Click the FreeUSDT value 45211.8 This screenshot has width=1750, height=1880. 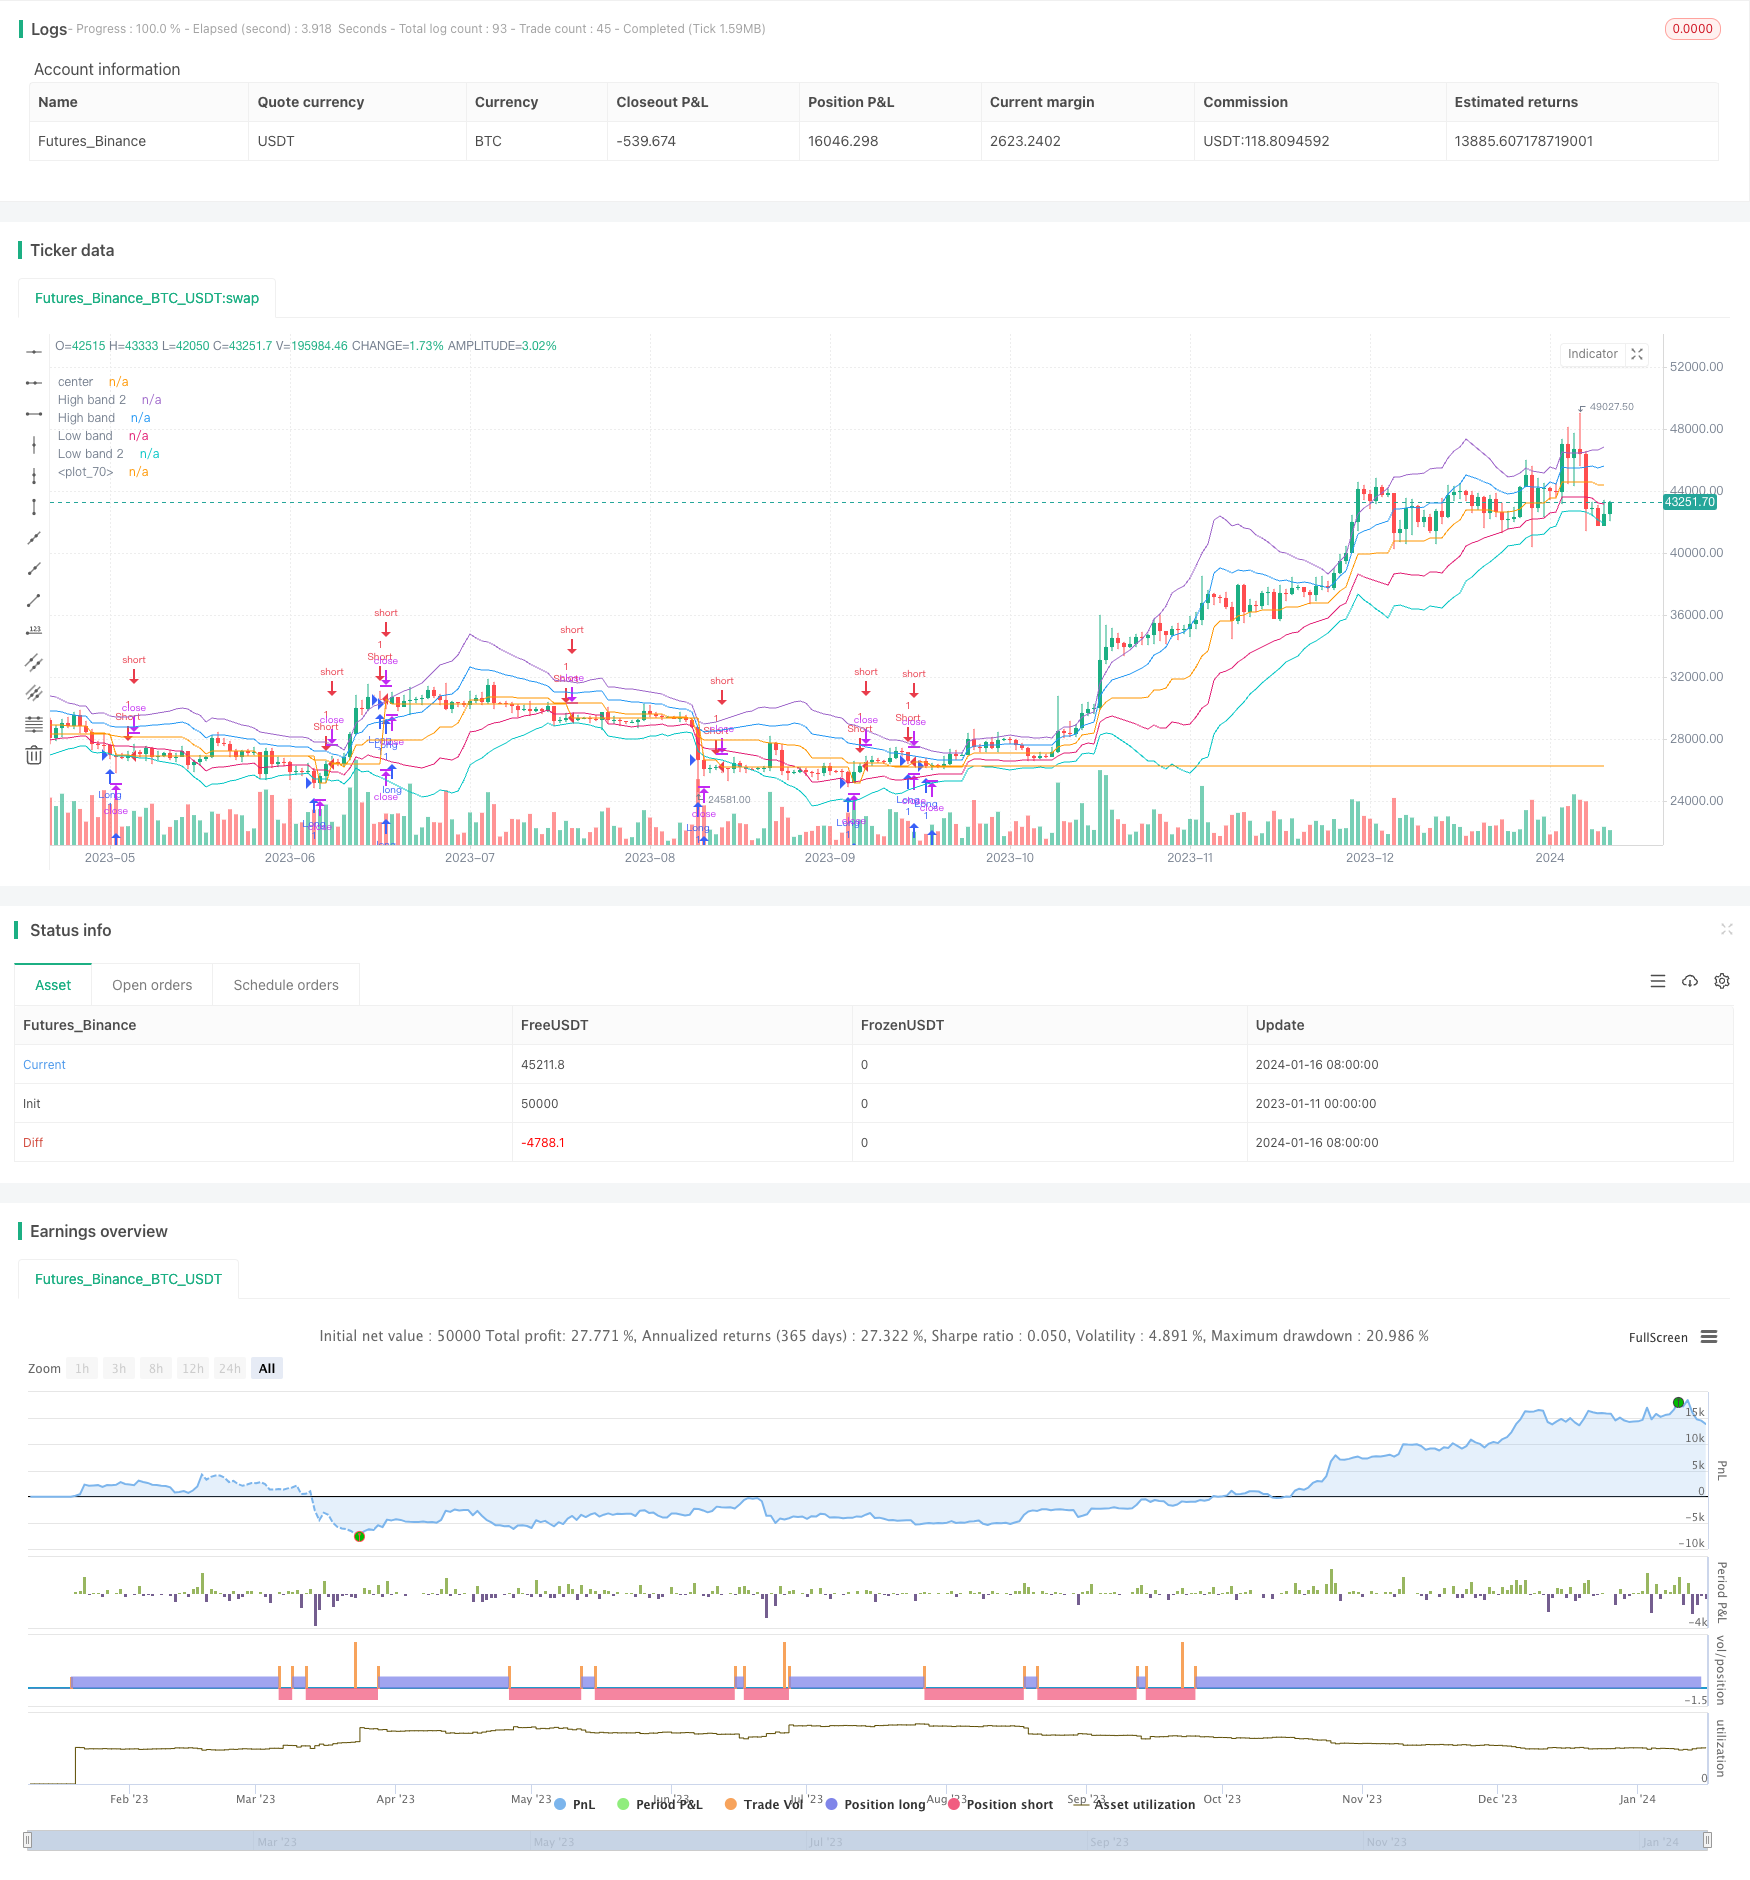coord(543,1065)
